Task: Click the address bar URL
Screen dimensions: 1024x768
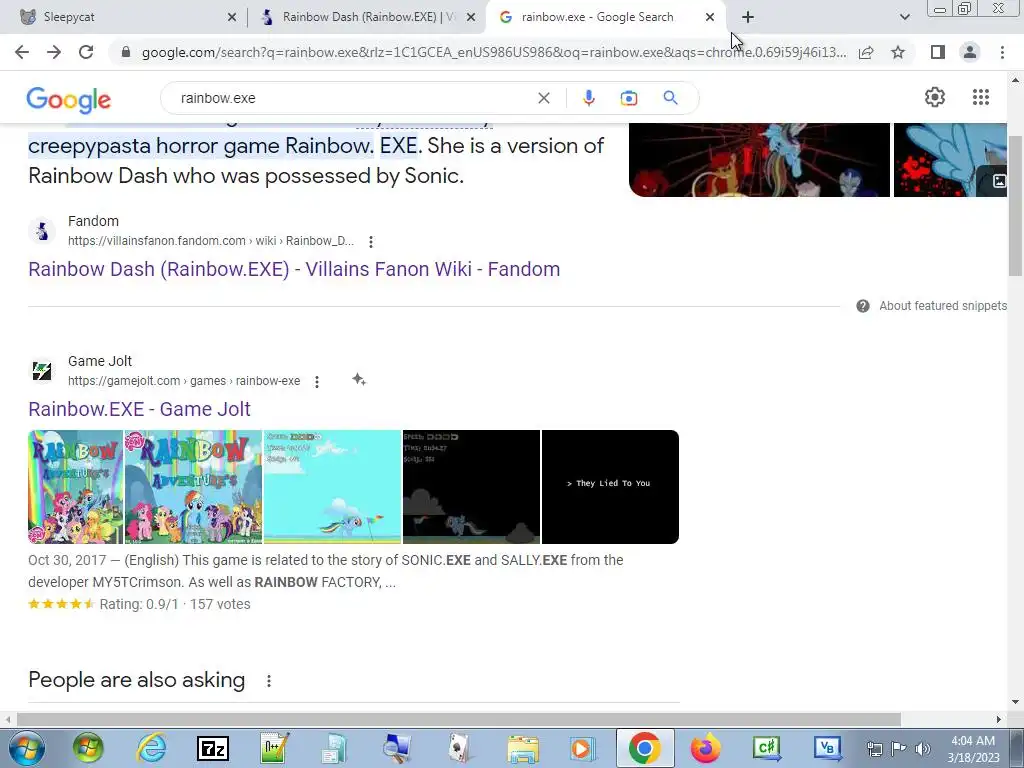Action: click(x=494, y=52)
